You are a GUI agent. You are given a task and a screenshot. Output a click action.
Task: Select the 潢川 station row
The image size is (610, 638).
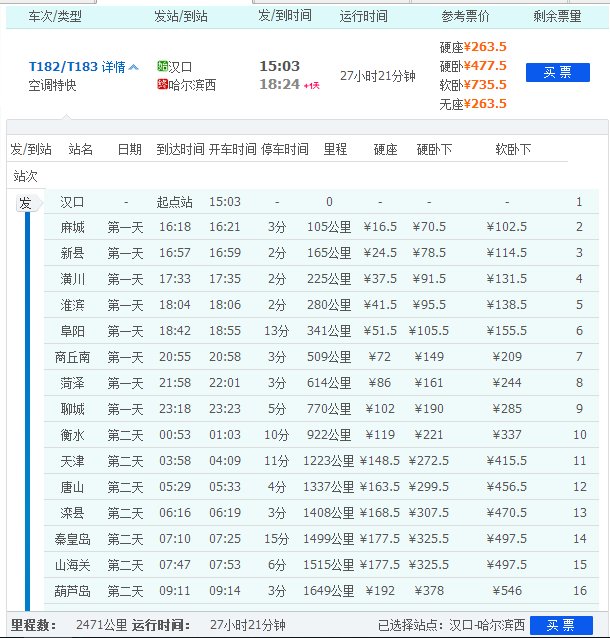tap(321, 279)
